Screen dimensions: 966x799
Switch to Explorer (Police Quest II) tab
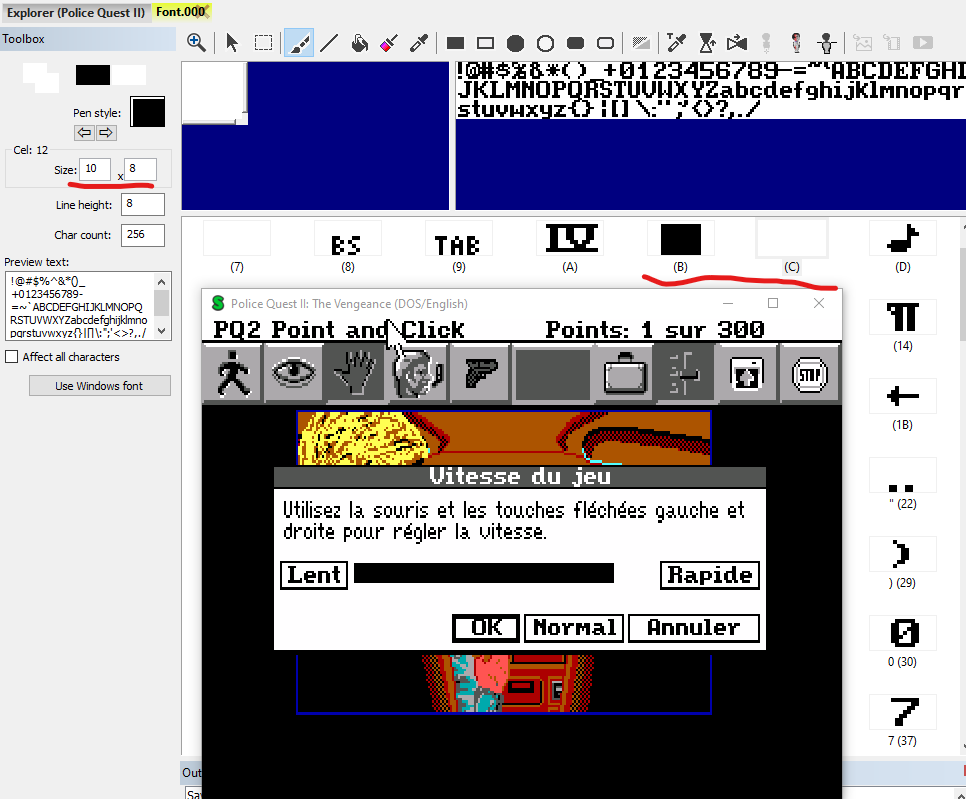[76, 12]
